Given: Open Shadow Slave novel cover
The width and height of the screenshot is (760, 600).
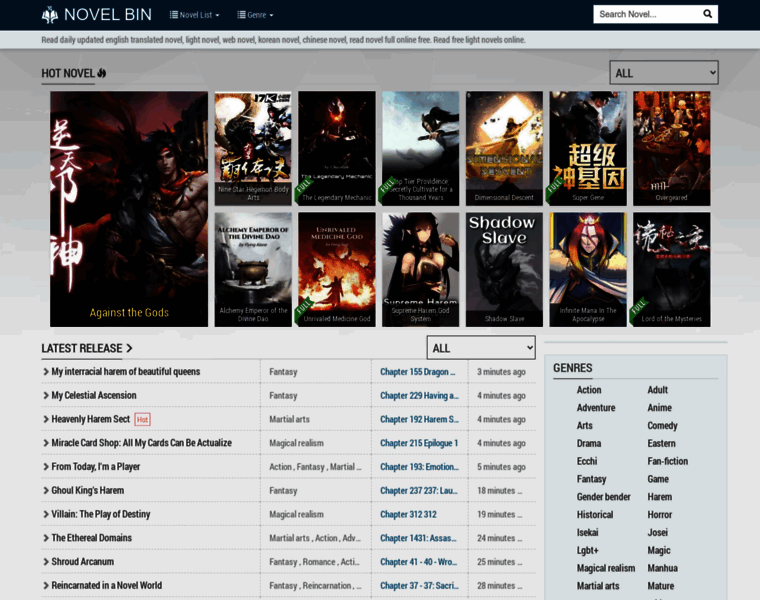Looking at the screenshot, I should [x=504, y=269].
